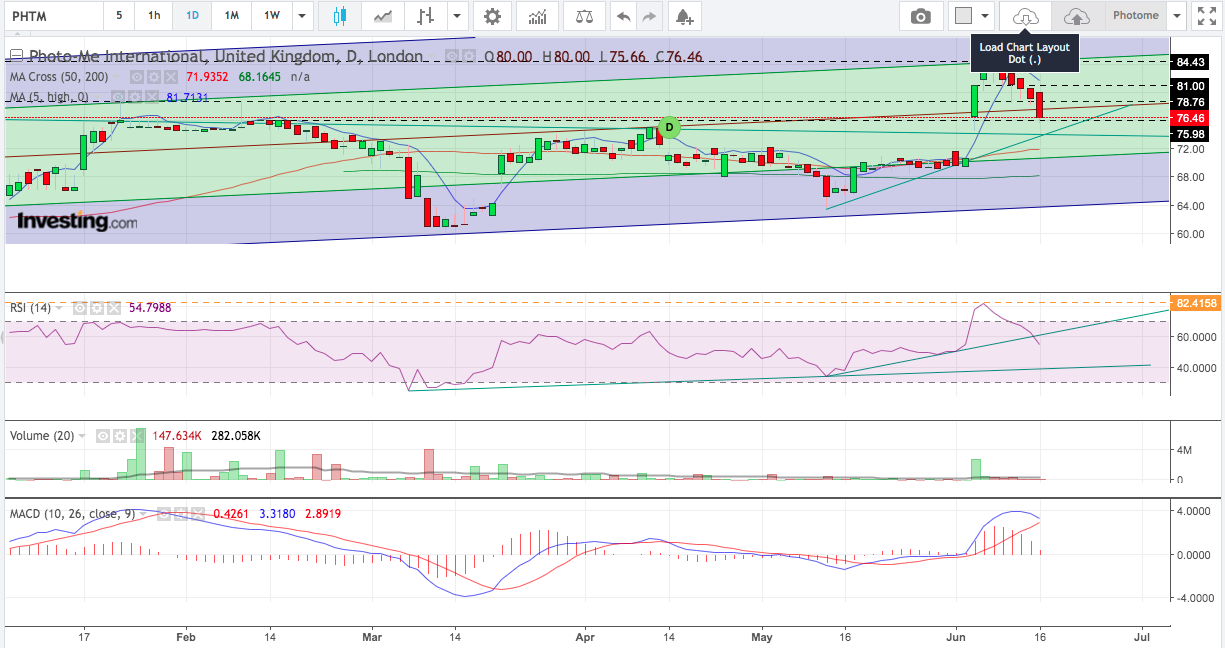Open the white color swatch box

(x=963, y=16)
